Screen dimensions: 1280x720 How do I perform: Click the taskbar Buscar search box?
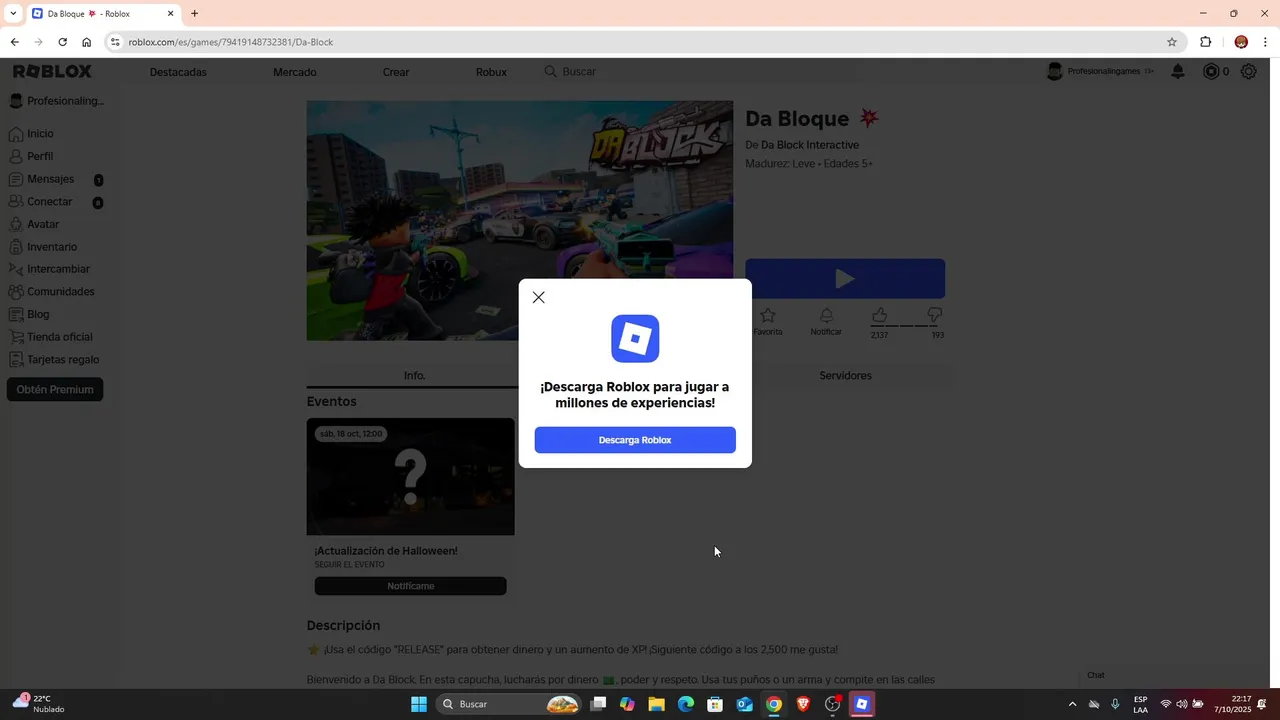[510, 704]
